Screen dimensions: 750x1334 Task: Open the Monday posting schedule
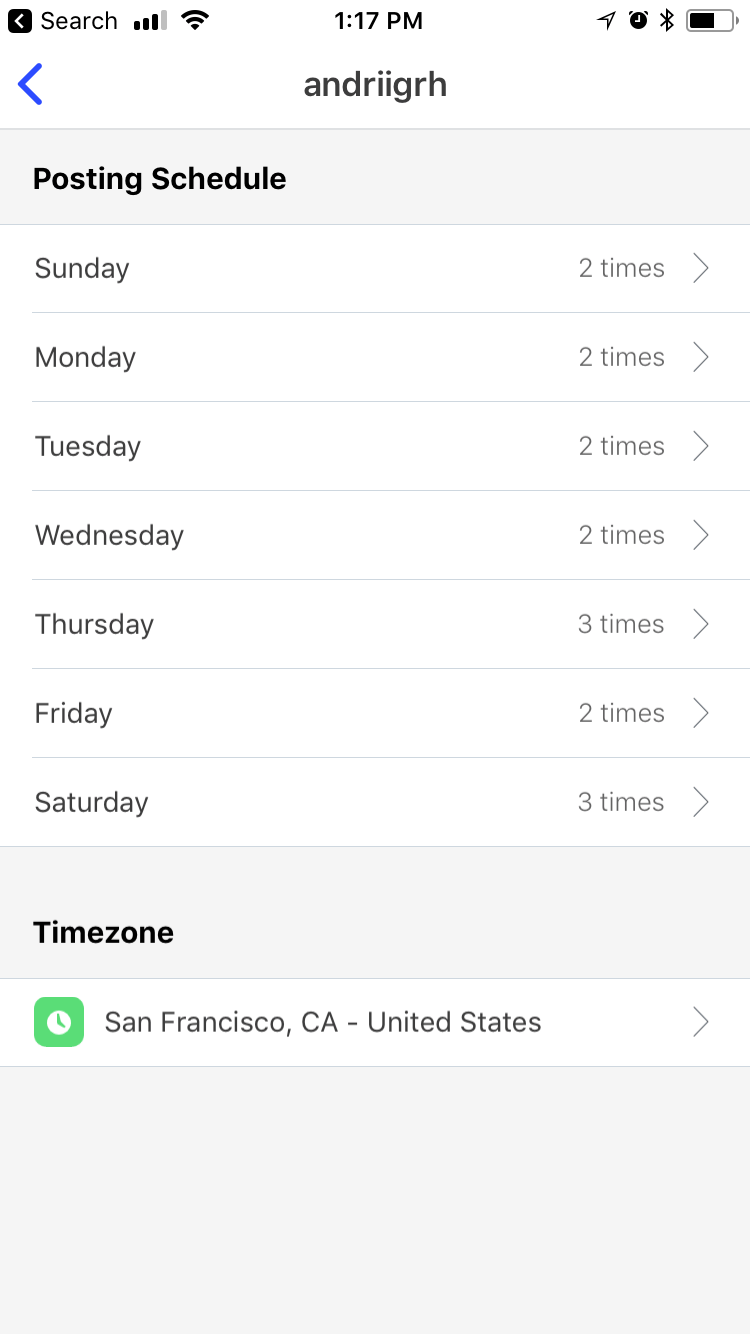click(x=375, y=357)
